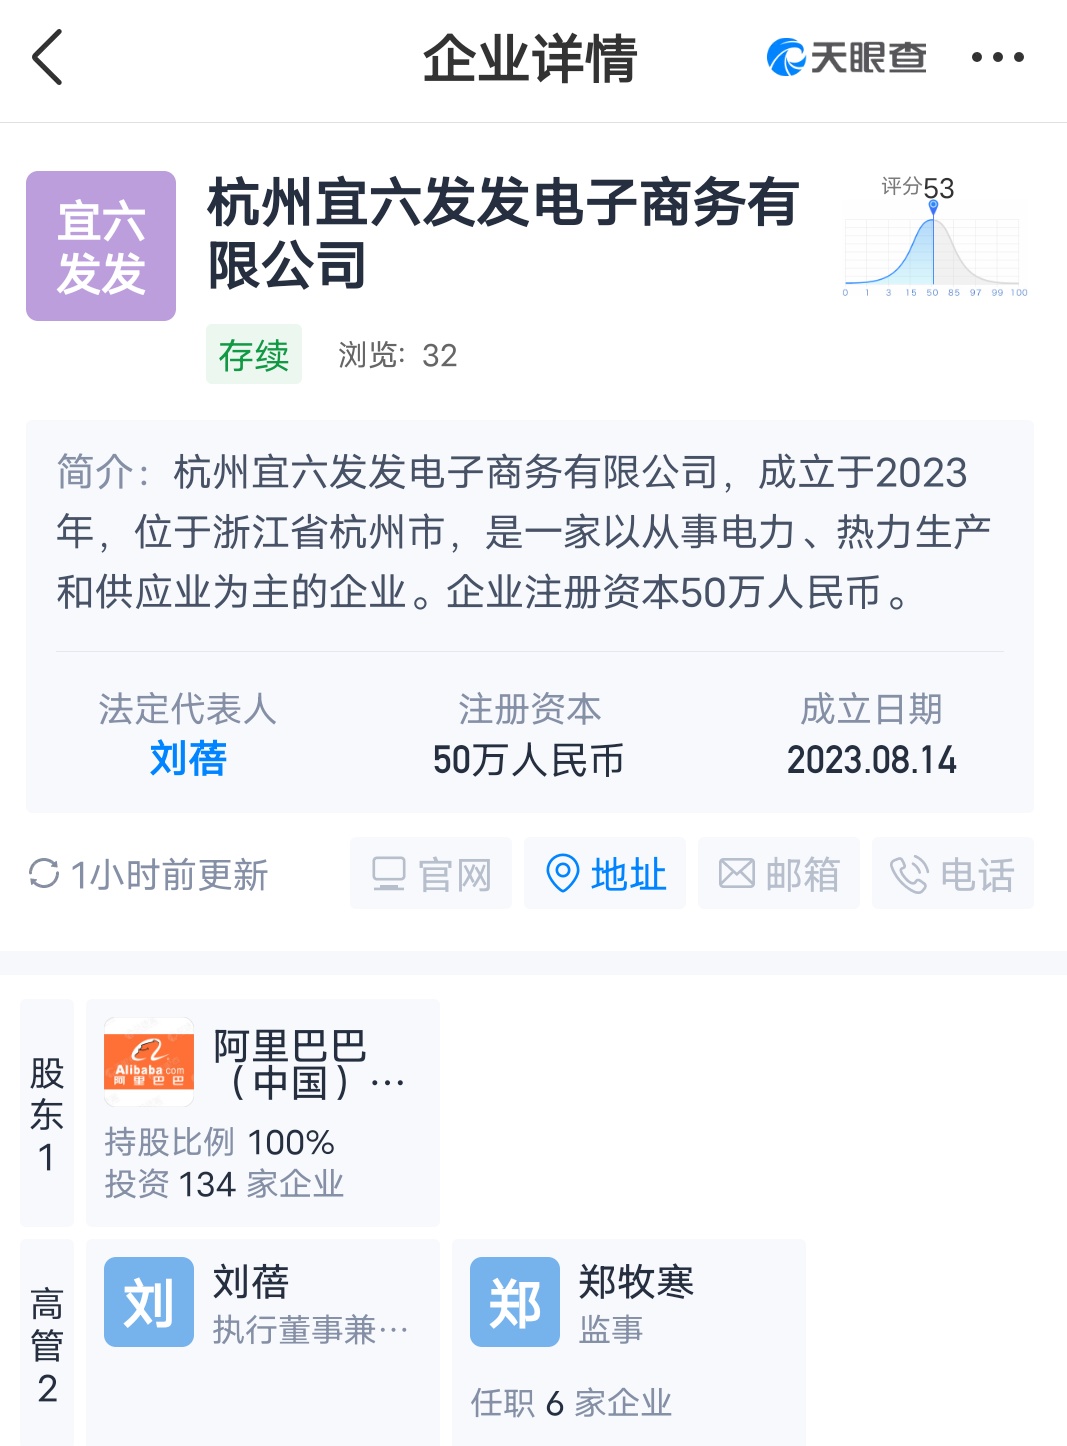Open the 官网 website button
Image resolution: width=1067 pixels, height=1446 pixels.
pos(431,873)
